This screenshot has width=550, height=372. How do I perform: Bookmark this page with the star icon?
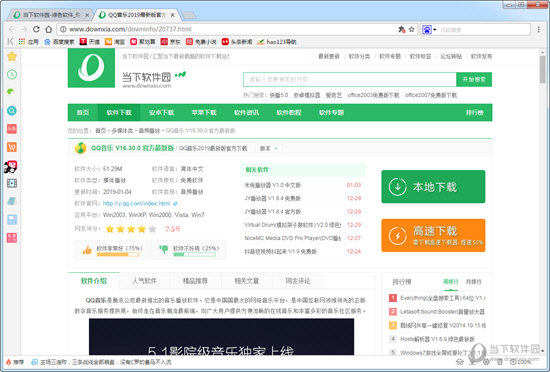[x=411, y=29]
